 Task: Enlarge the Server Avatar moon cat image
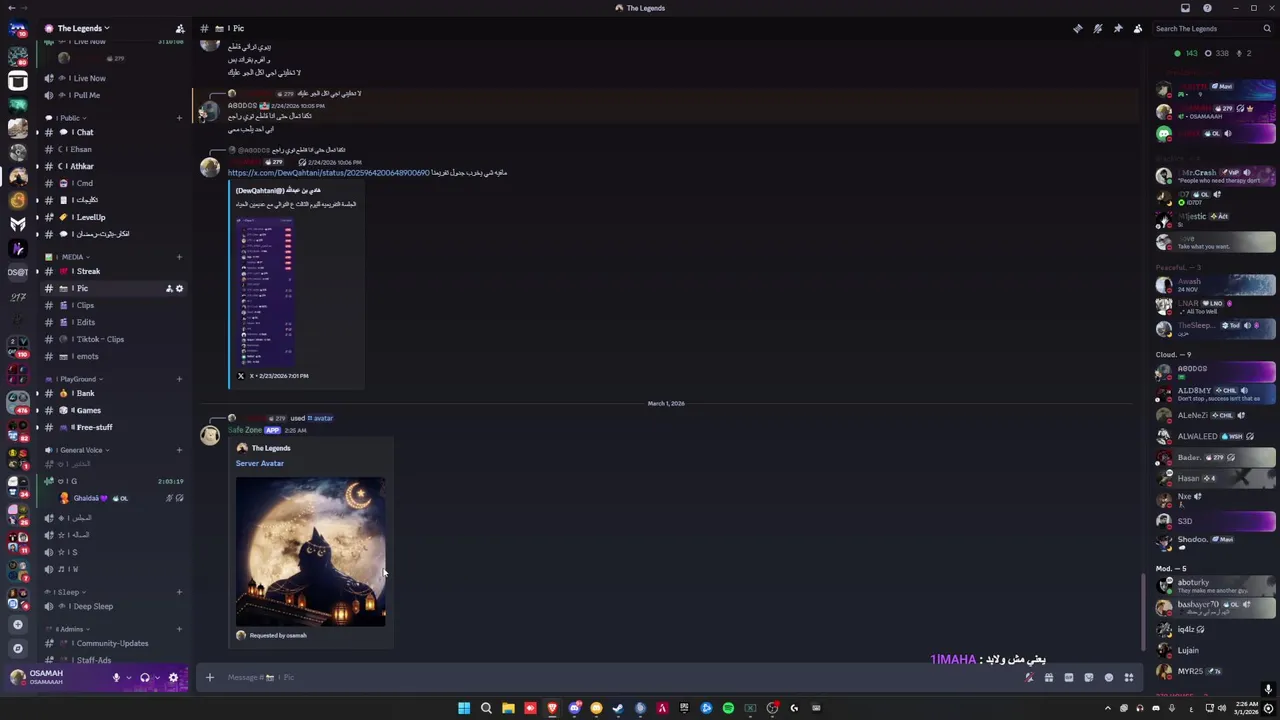point(310,552)
